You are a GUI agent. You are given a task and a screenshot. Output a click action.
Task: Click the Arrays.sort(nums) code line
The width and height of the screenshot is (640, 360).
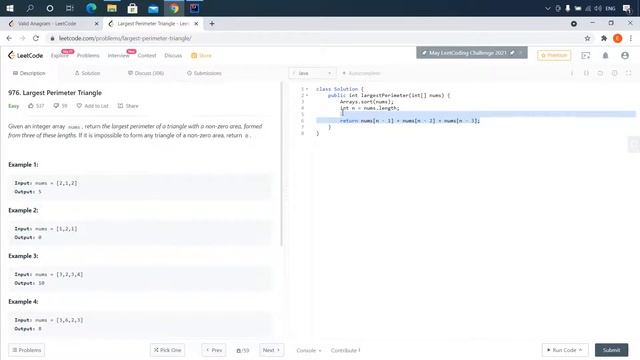pos(367,102)
